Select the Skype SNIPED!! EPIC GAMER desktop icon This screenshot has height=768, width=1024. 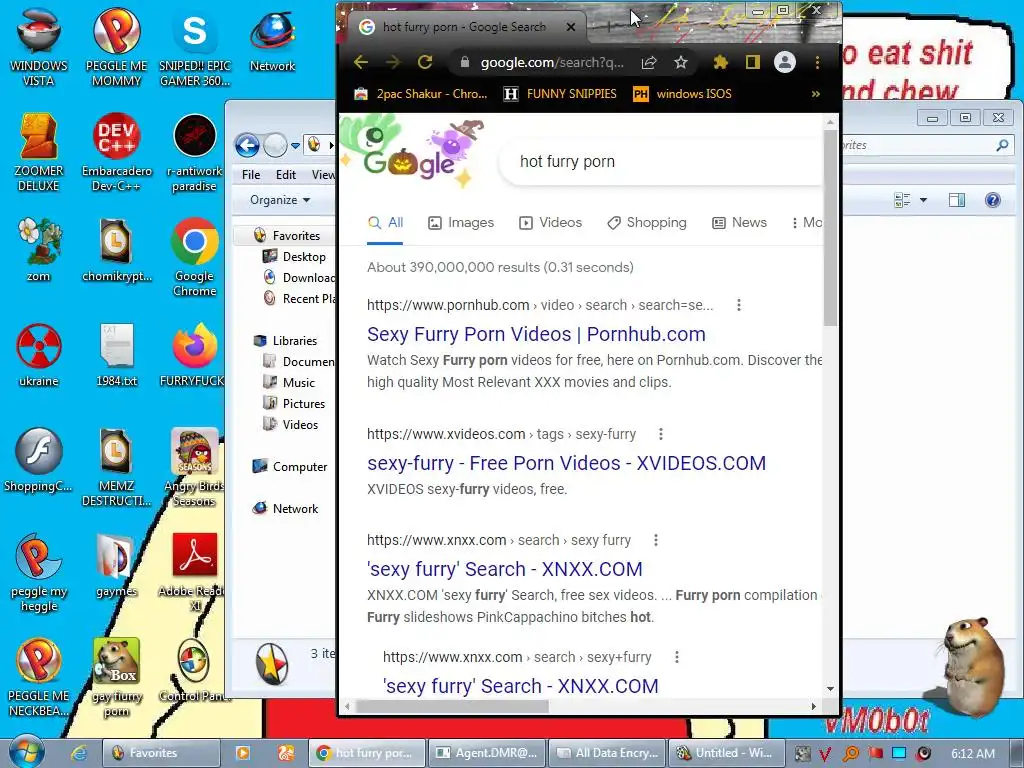tap(195, 46)
